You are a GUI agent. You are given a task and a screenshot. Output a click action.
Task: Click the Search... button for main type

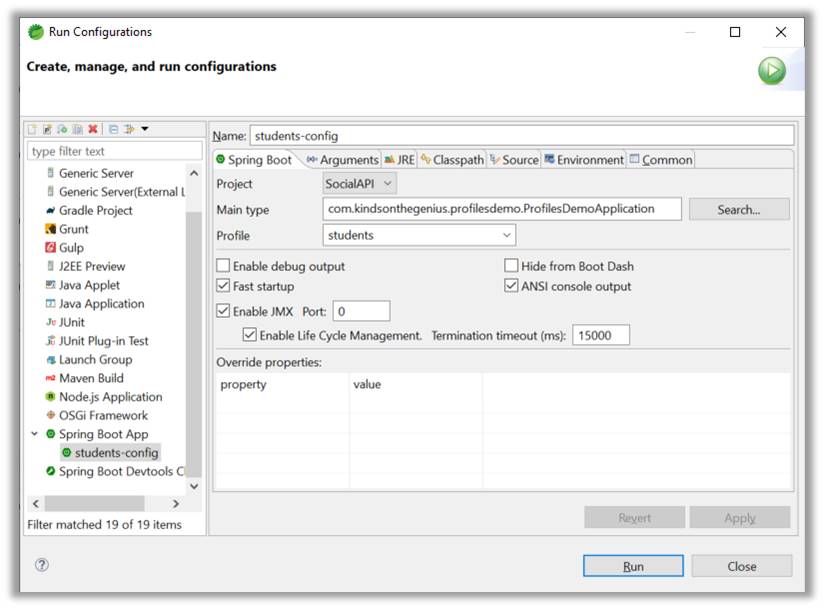[x=738, y=210]
